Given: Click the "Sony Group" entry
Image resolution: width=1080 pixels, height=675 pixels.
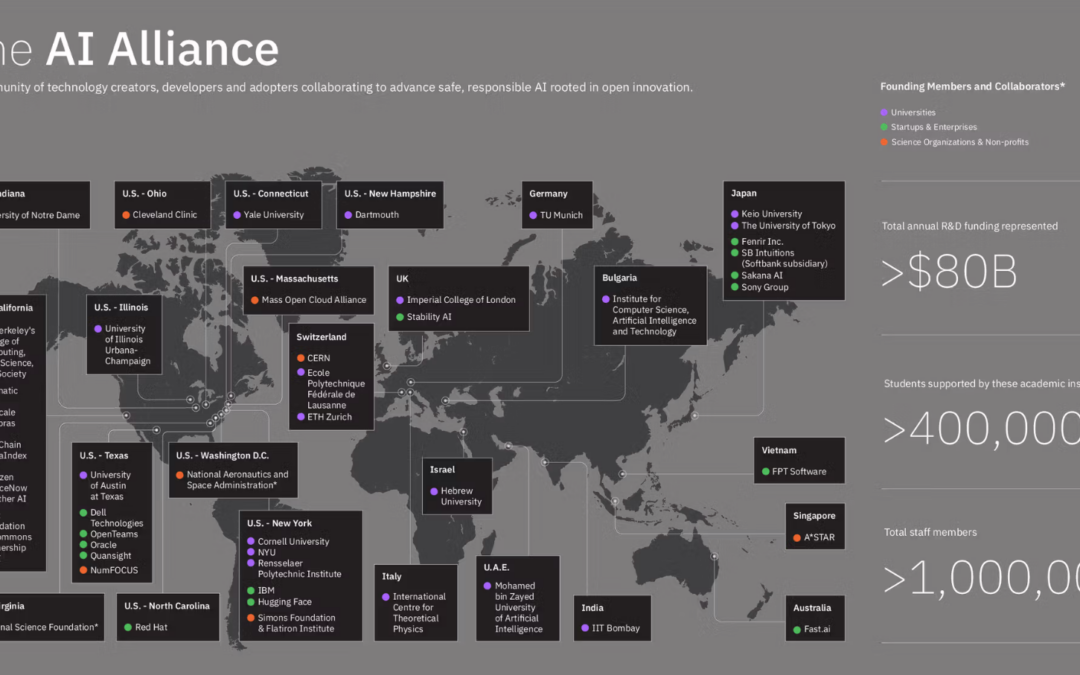Looking at the screenshot, I should pos(765,287).
